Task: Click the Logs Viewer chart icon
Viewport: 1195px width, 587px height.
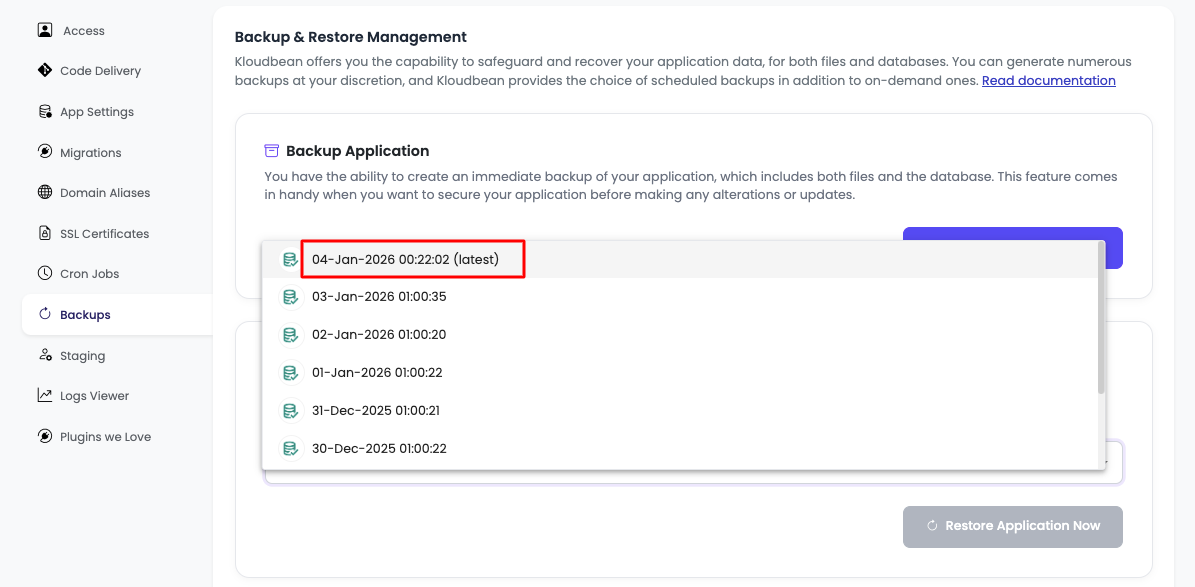Action: (x=45, y=396)
